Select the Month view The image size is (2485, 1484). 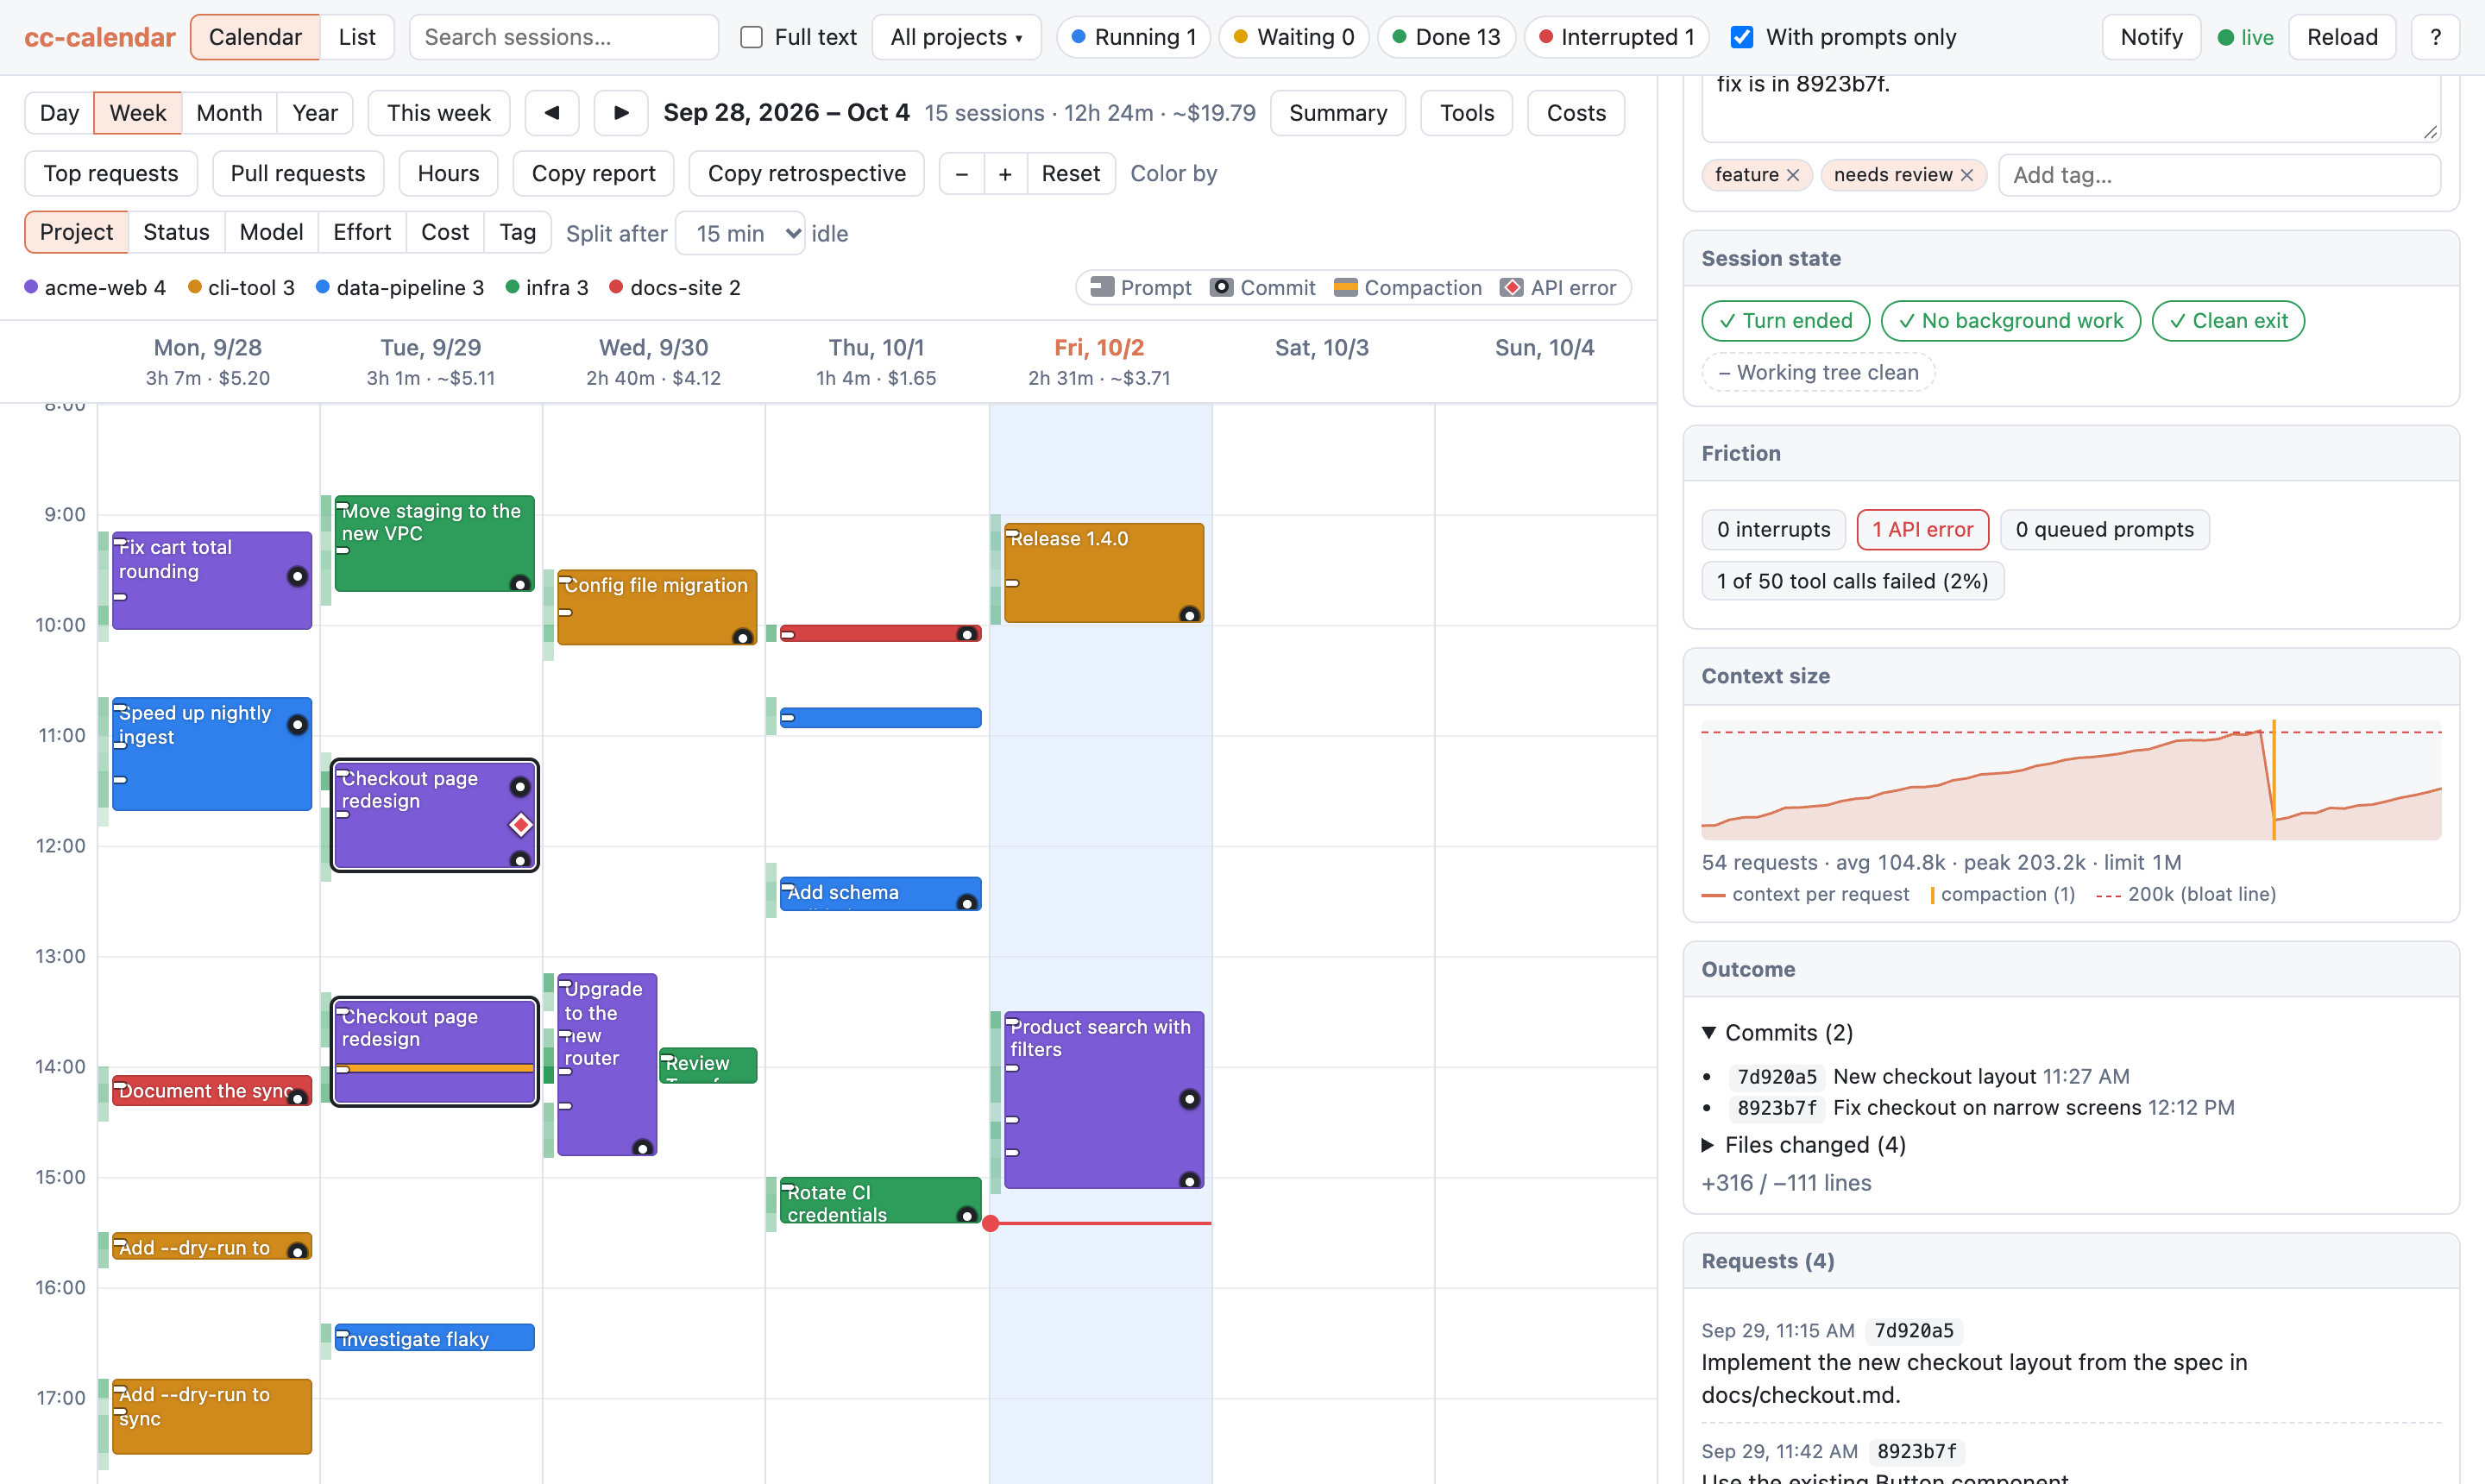[229, 113]
